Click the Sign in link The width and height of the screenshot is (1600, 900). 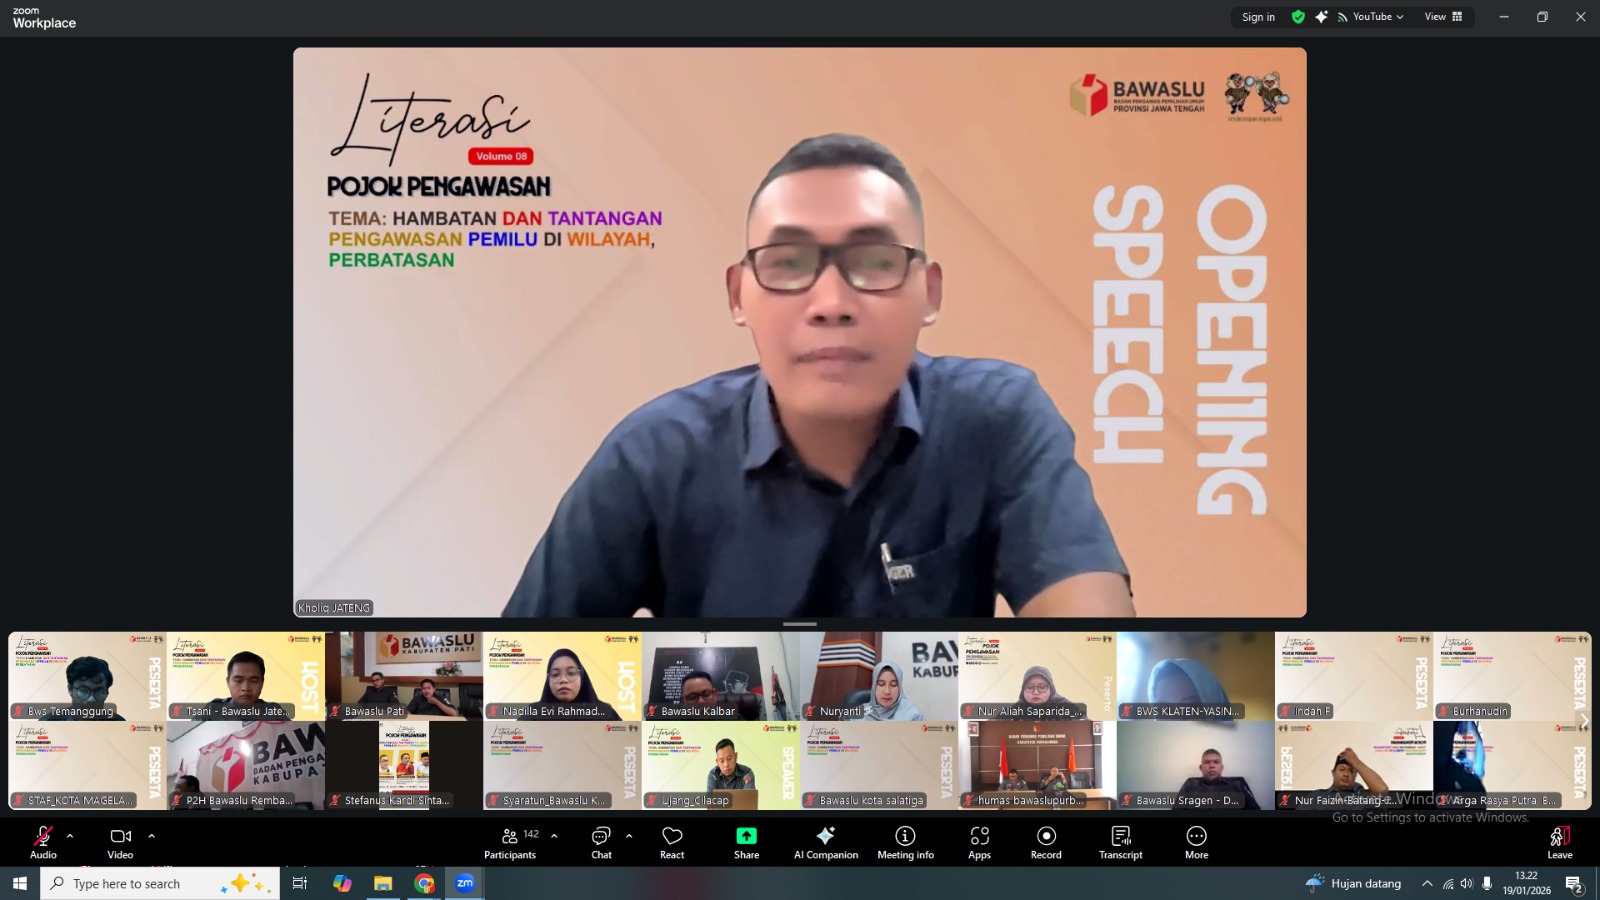(x=1257, y=16)
